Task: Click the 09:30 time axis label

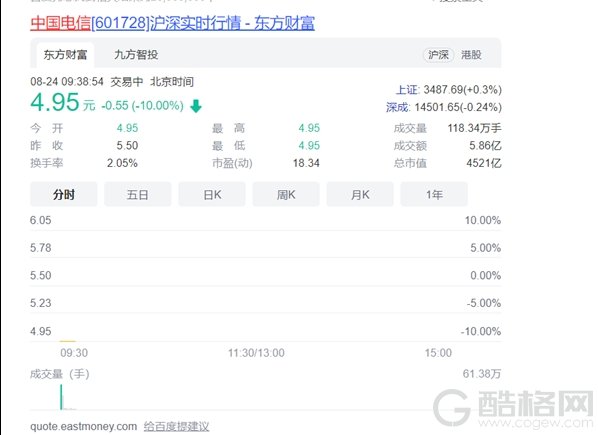Action: [74, 353]
